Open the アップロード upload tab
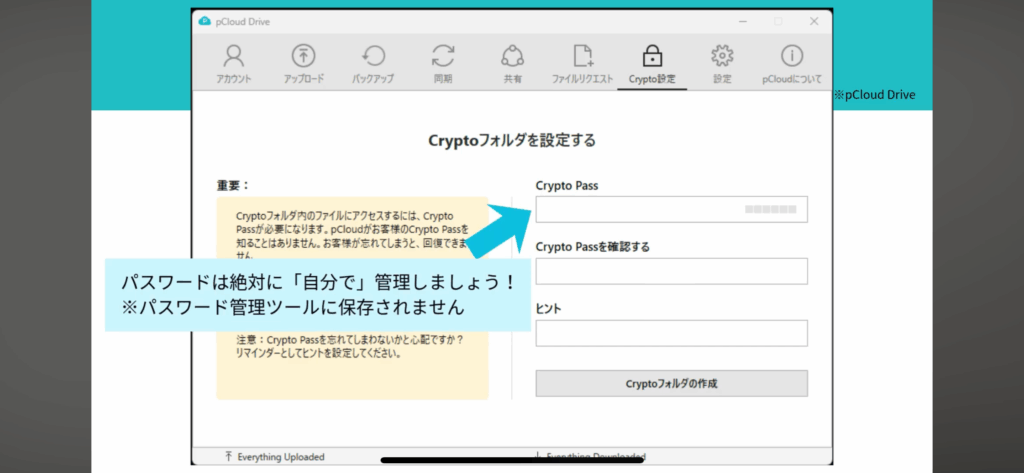 pyautogui.click(x=304, y=64)
